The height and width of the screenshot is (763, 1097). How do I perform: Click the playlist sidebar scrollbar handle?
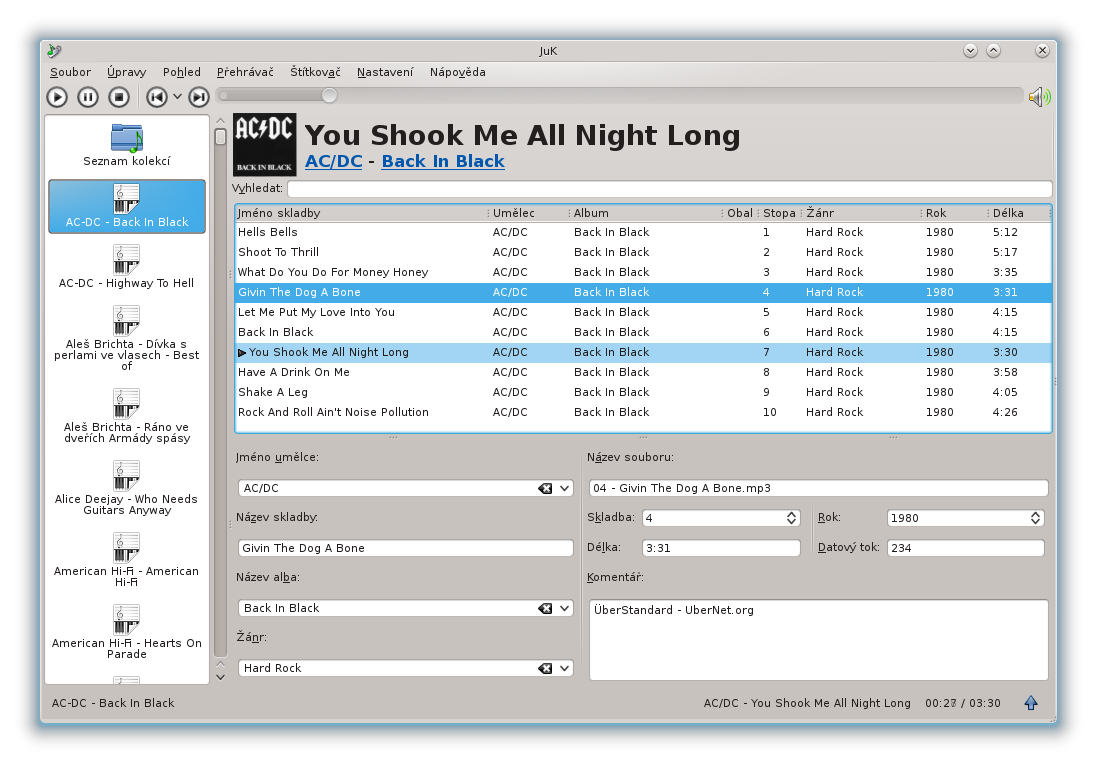[x=220, y=136]
